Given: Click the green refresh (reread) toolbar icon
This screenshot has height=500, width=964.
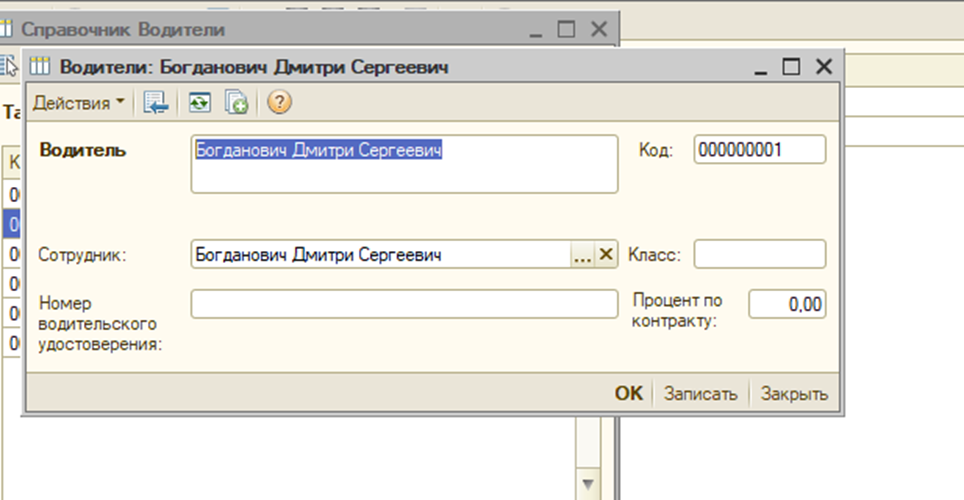Looking at the screenshot, I should coord(202,102).
